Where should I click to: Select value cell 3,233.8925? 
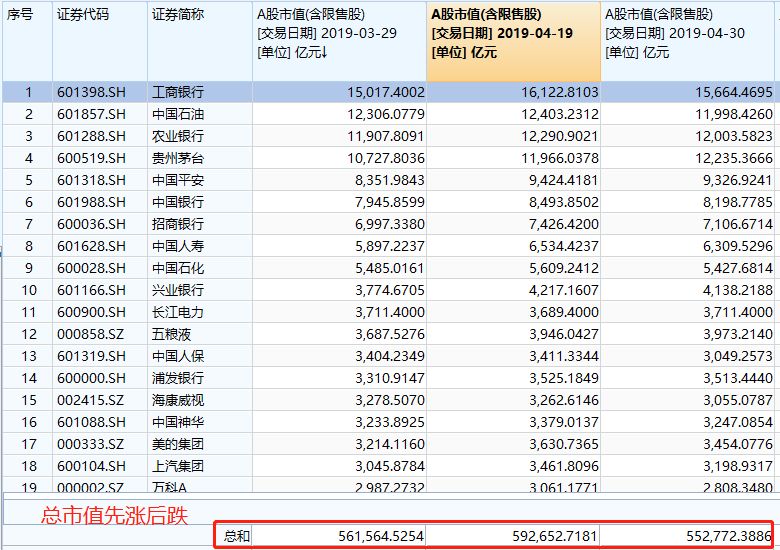tap(339, 422)
